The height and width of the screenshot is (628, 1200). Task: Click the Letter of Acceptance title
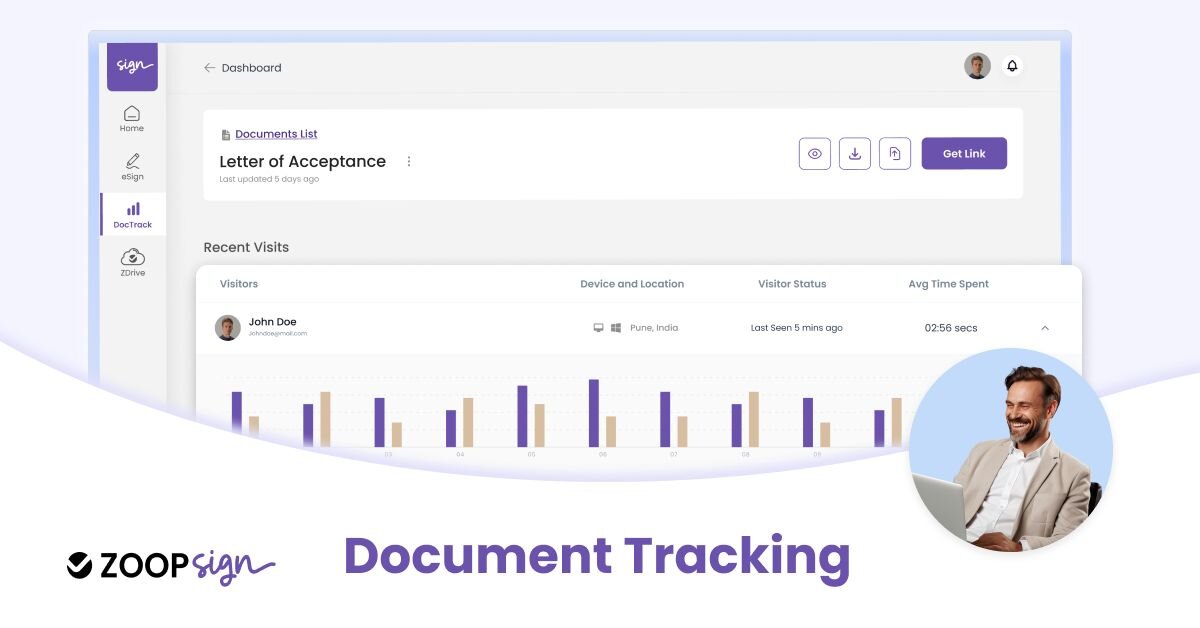click(302, 161)
